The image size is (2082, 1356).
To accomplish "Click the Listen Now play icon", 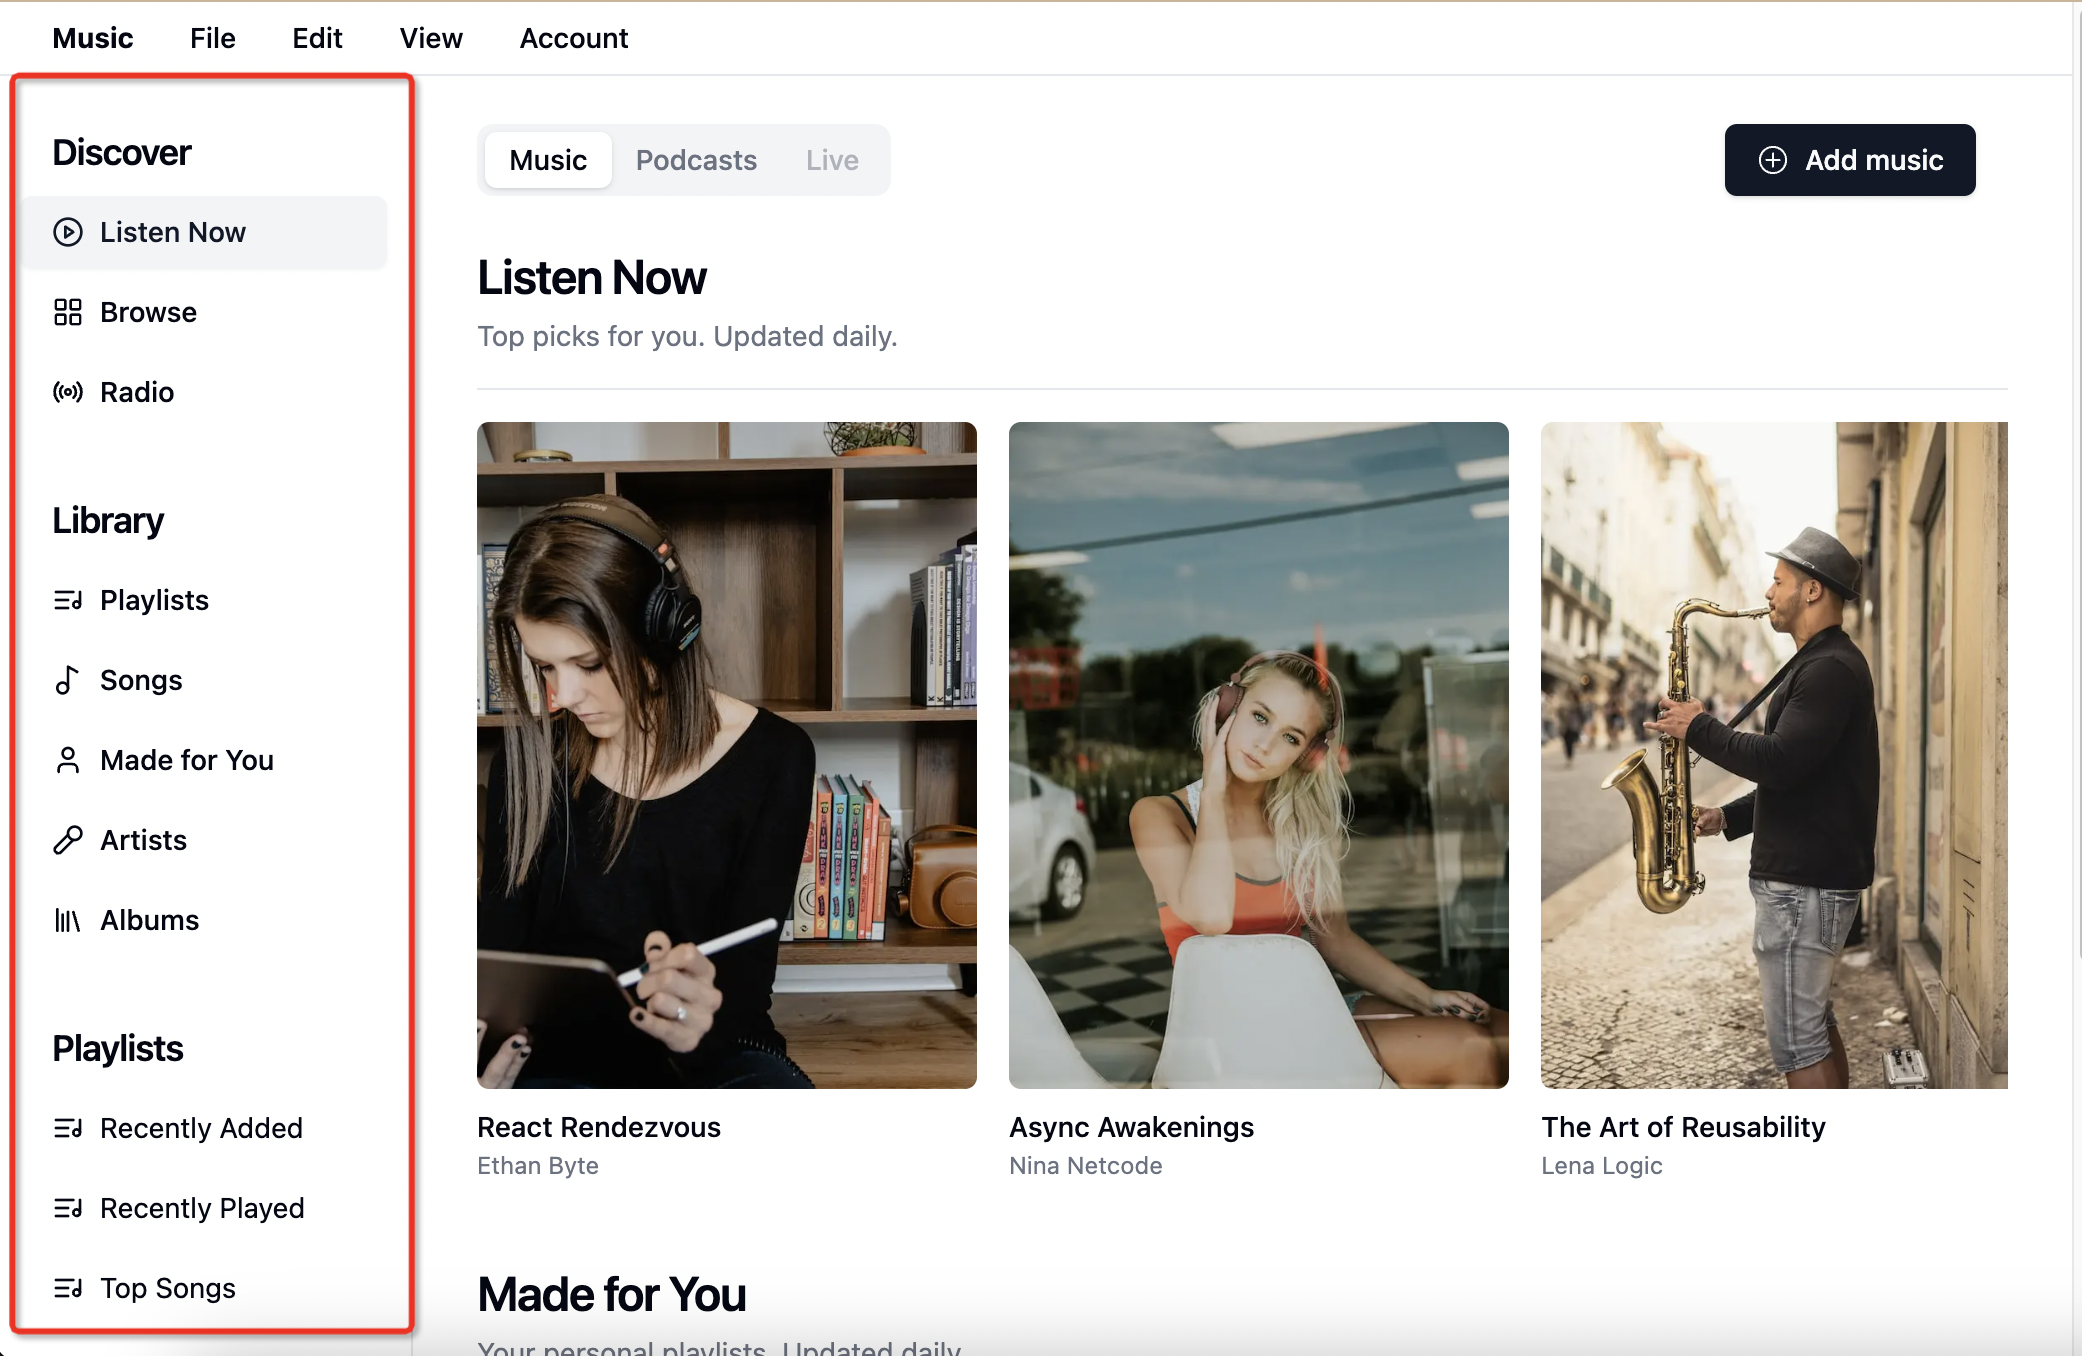I will pyautogui.click(x=67, y=232).
